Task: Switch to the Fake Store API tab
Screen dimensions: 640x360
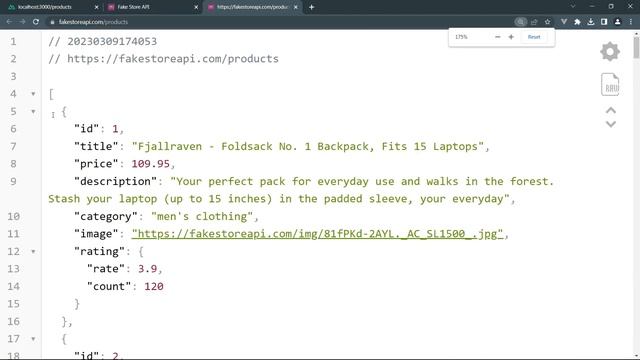Action: pyautogui.click(x=152, y=7)
